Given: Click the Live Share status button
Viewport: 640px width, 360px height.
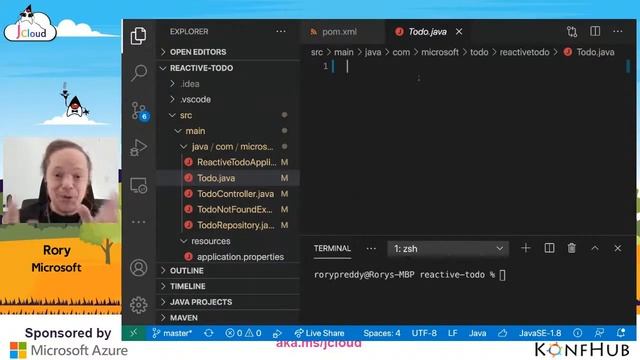Looking at the screenshot, I should [x=319, y=333].
